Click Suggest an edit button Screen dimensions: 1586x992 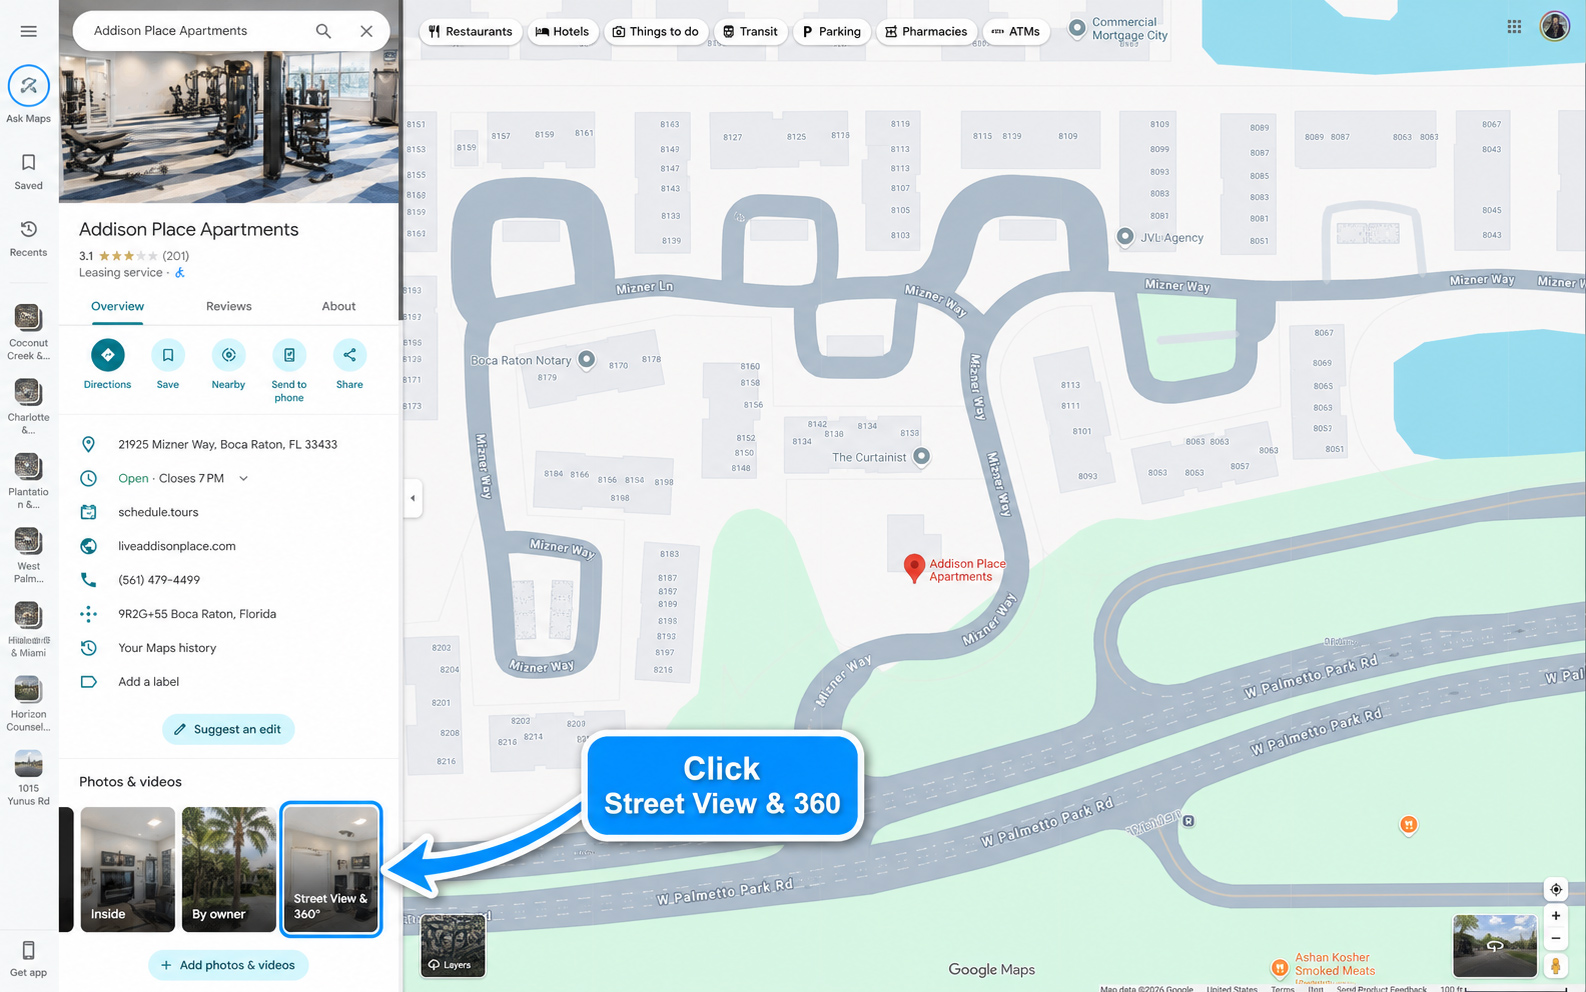[x=228, y=729]
